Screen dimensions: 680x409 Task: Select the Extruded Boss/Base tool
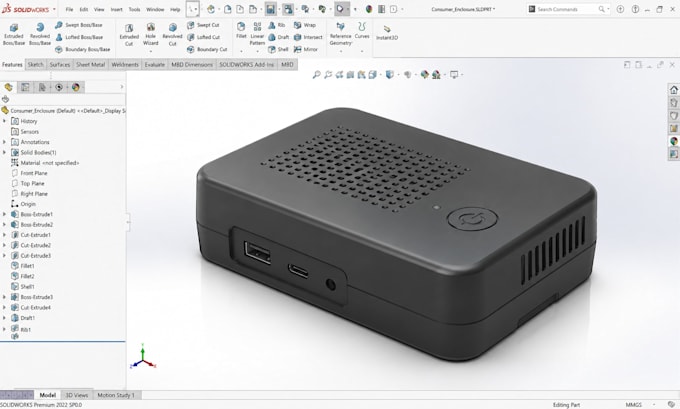(x=13, y=34)
